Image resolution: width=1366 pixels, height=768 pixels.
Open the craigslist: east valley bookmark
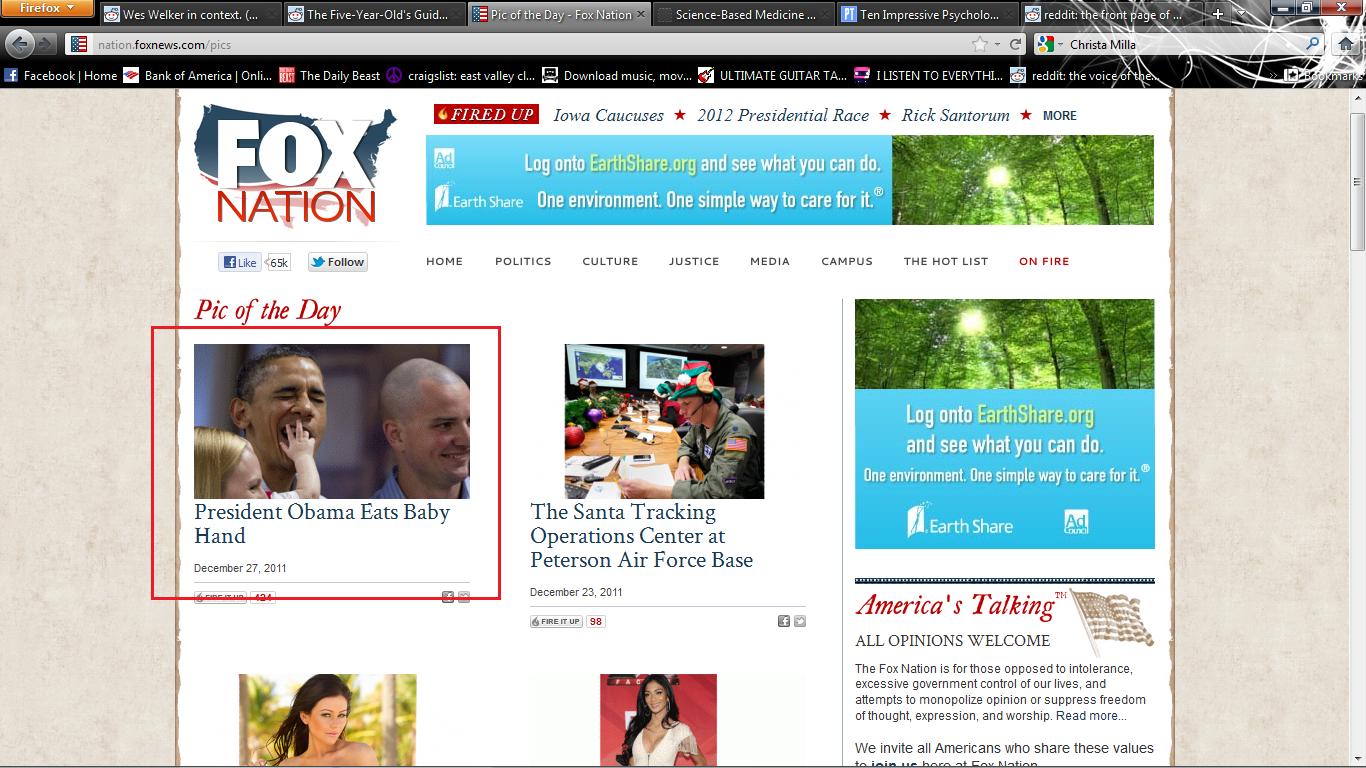tap(461, 75)
